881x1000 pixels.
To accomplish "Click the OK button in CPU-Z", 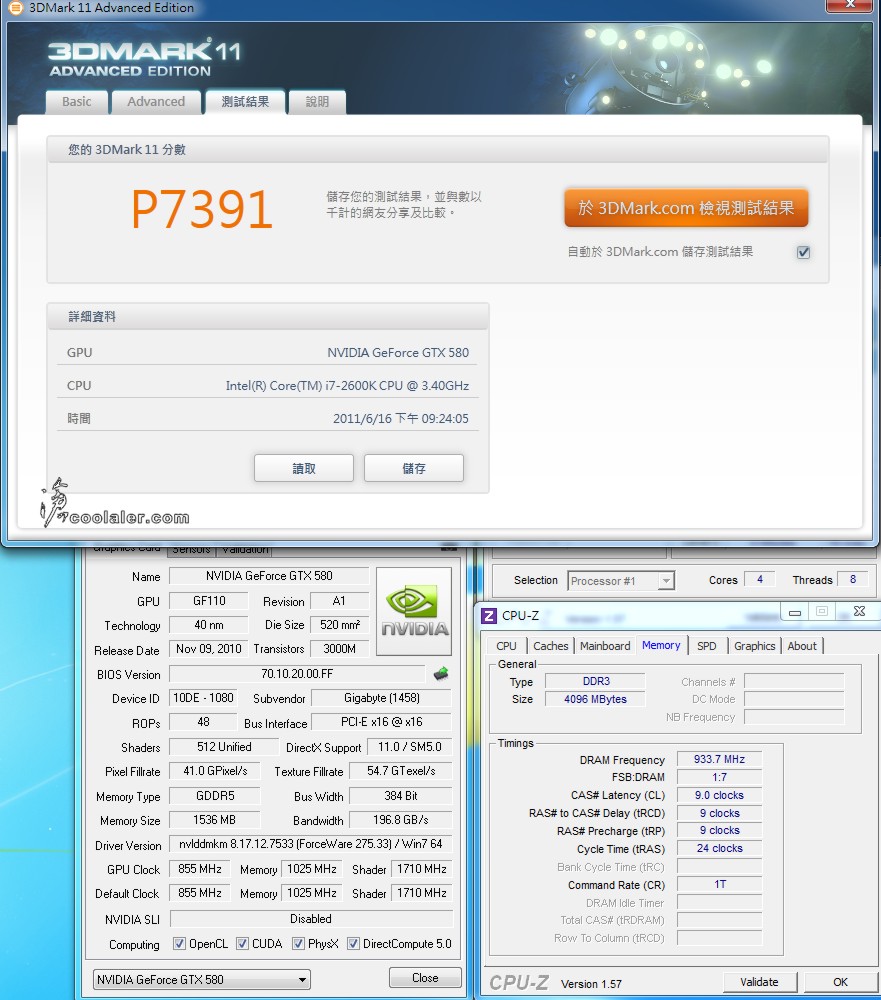I will (x=841, y=982).
